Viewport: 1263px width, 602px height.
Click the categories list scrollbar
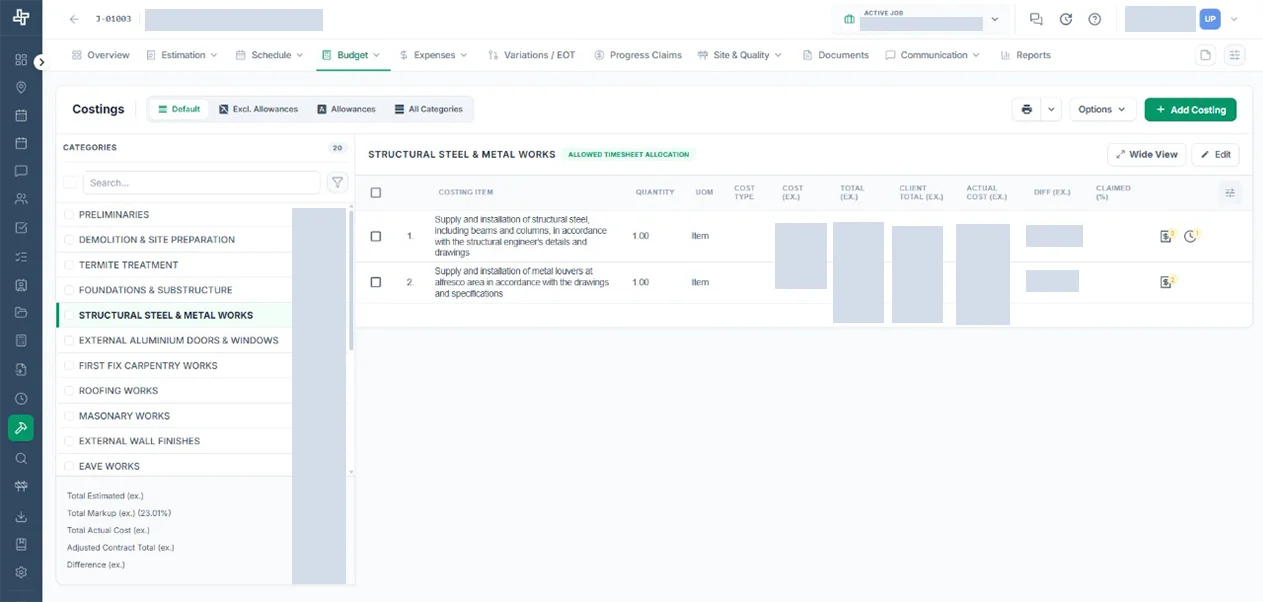(x=351, y=280)
